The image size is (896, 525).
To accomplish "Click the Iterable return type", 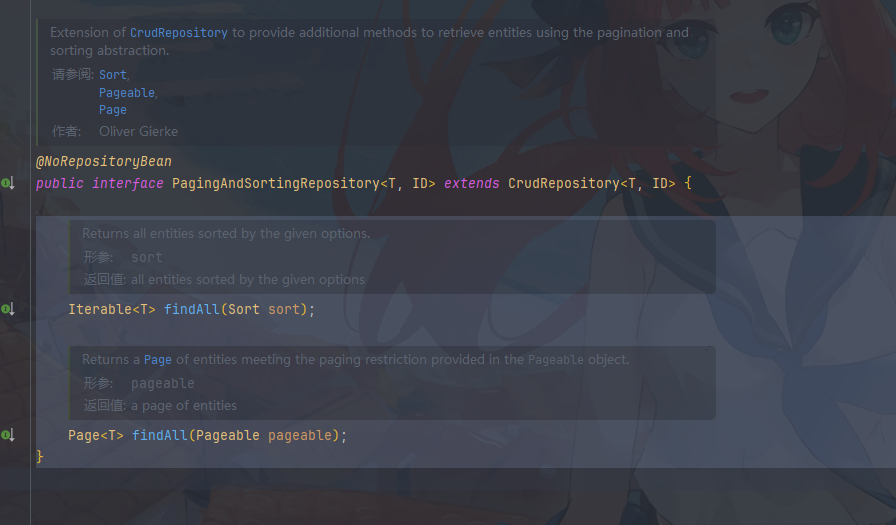I will [x=100, y=310].
